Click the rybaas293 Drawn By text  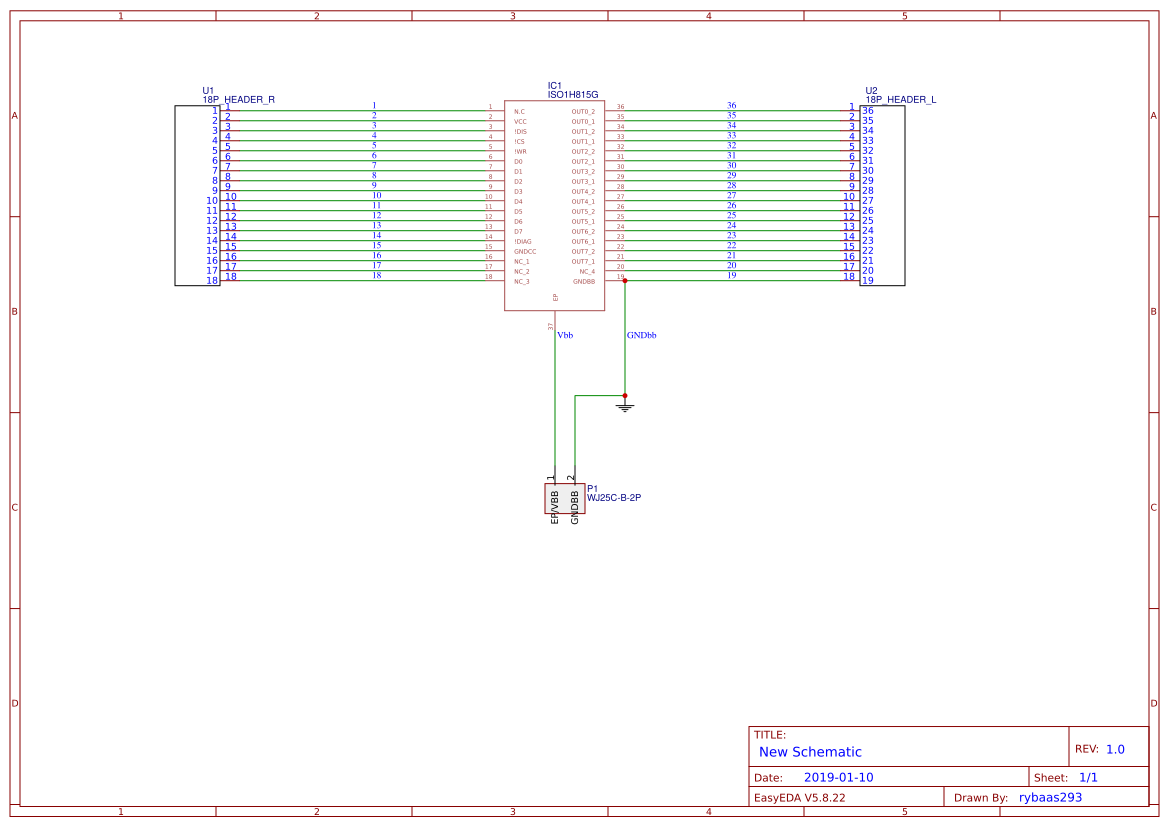click(x=1050, y=797)
